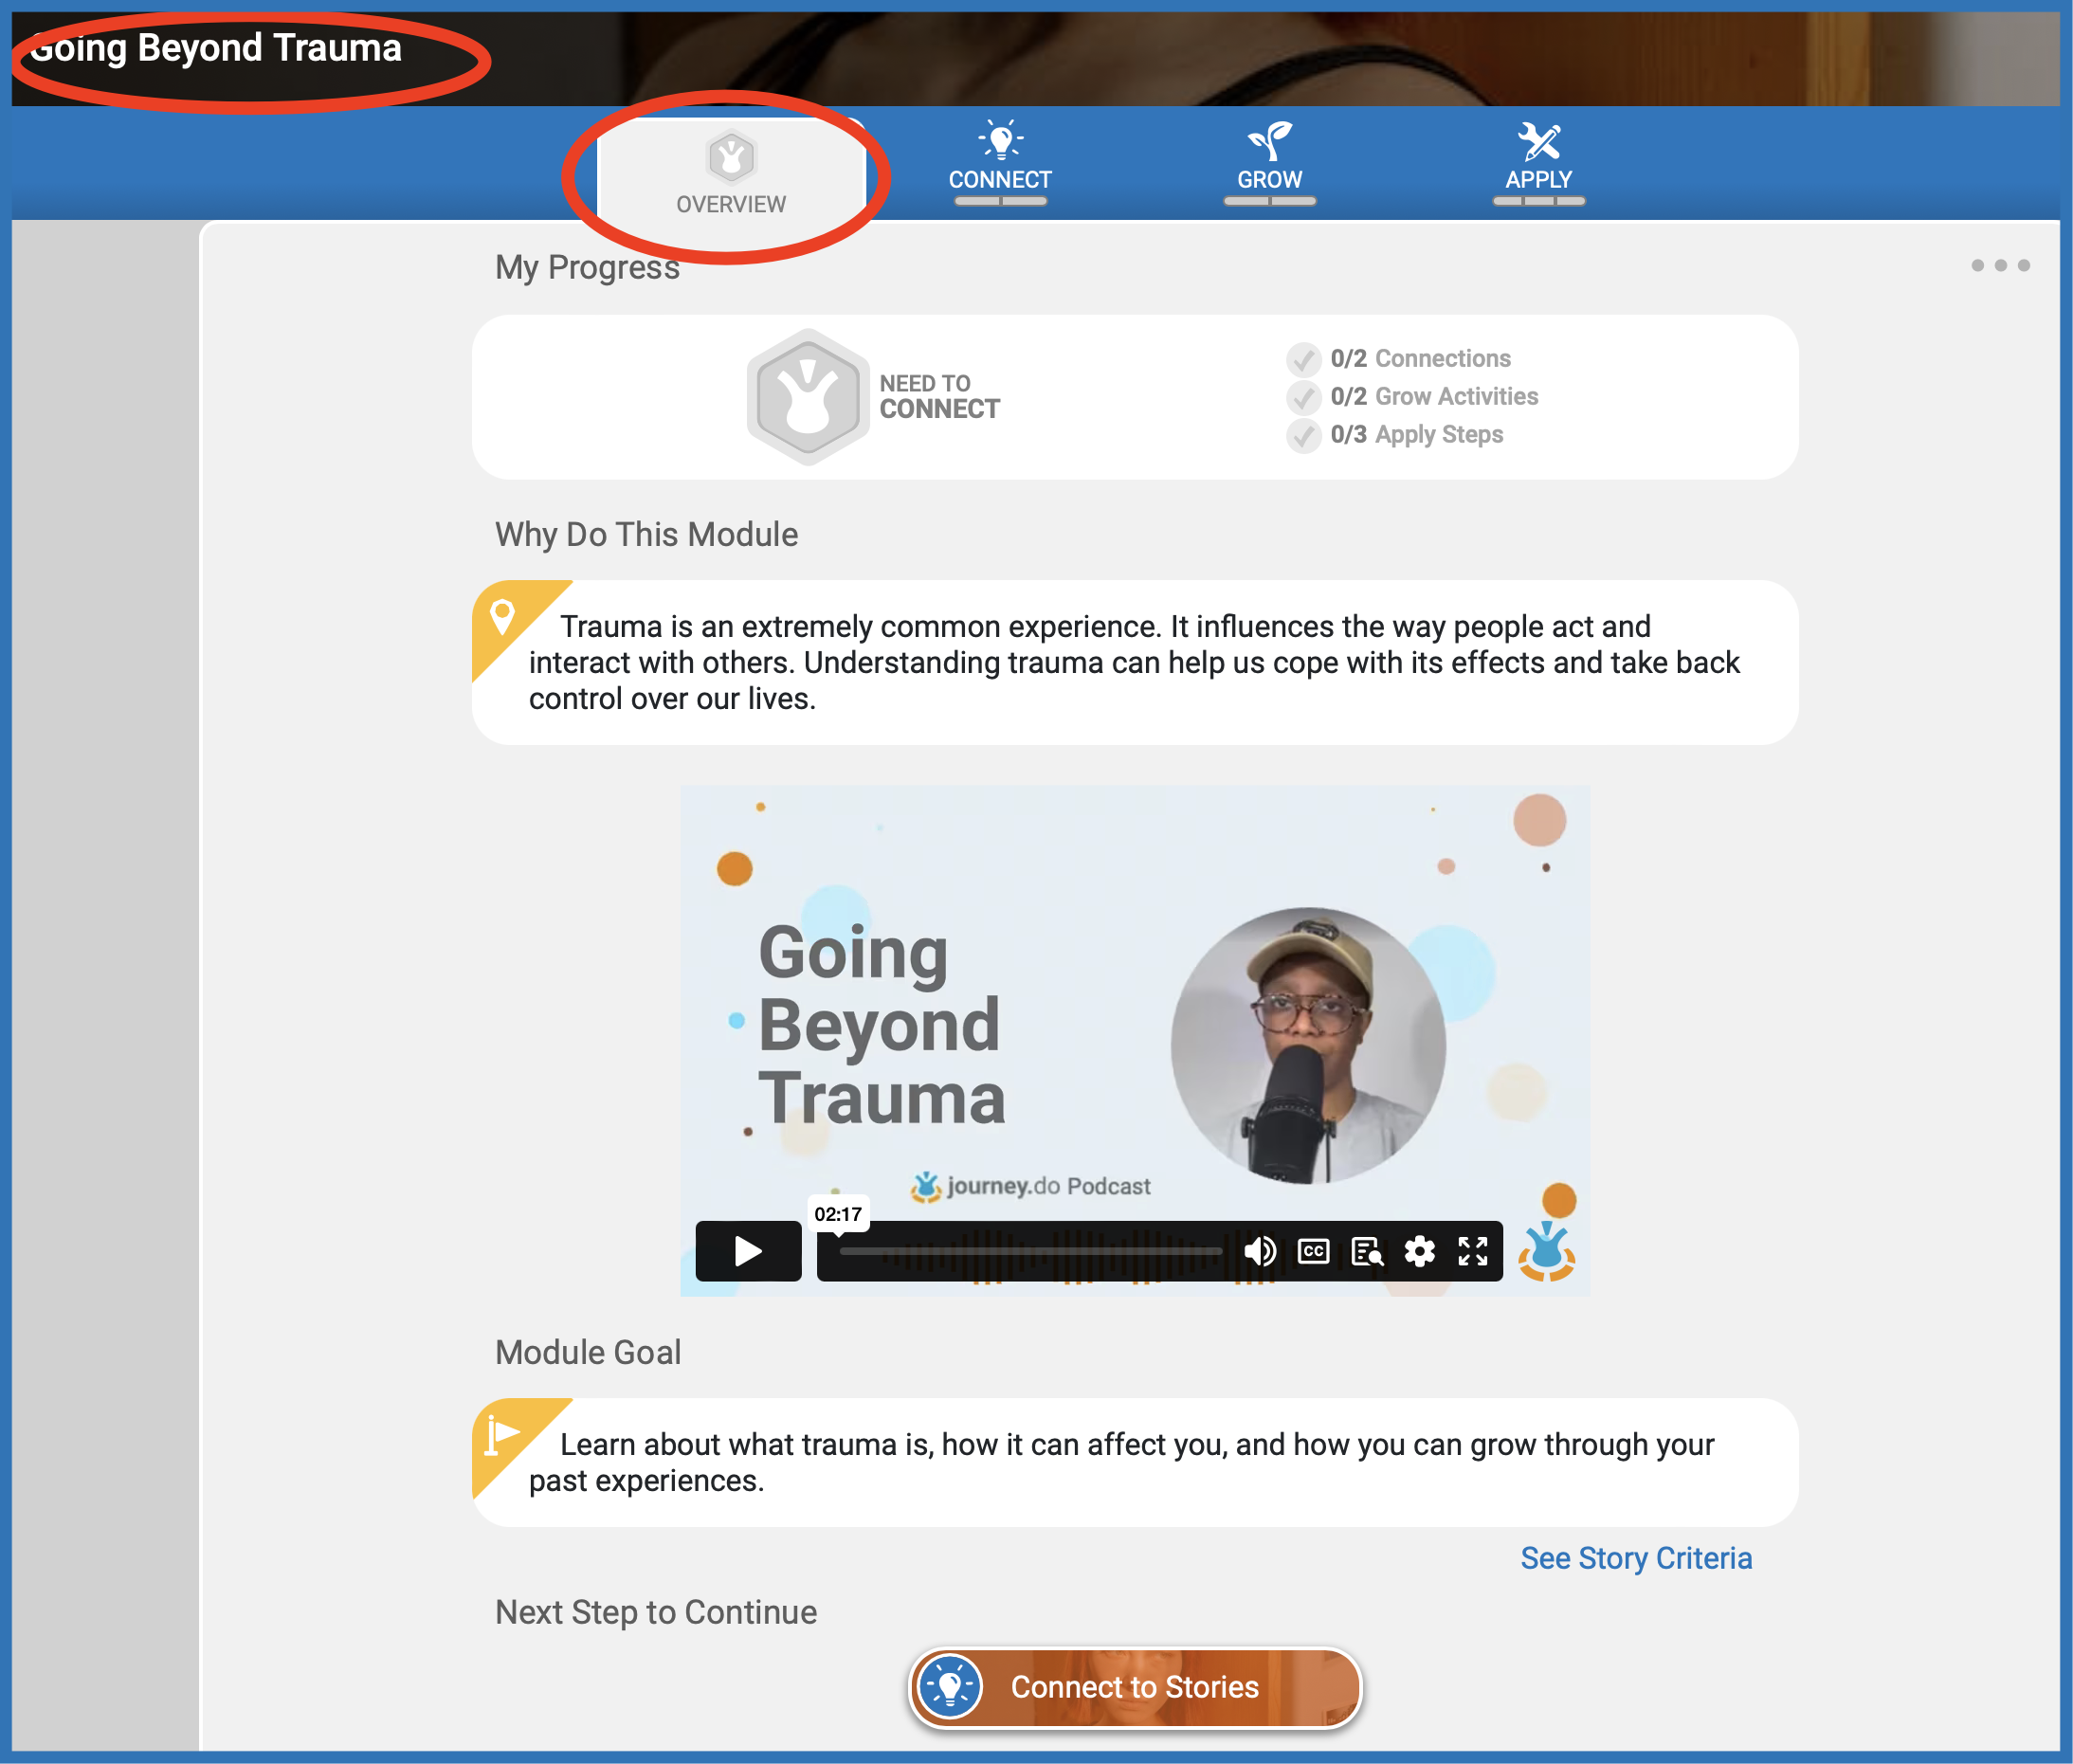2073x1764 pixels.
Task: Play the Going Beyond Trauma video
Action: [x=748, y=1251]
